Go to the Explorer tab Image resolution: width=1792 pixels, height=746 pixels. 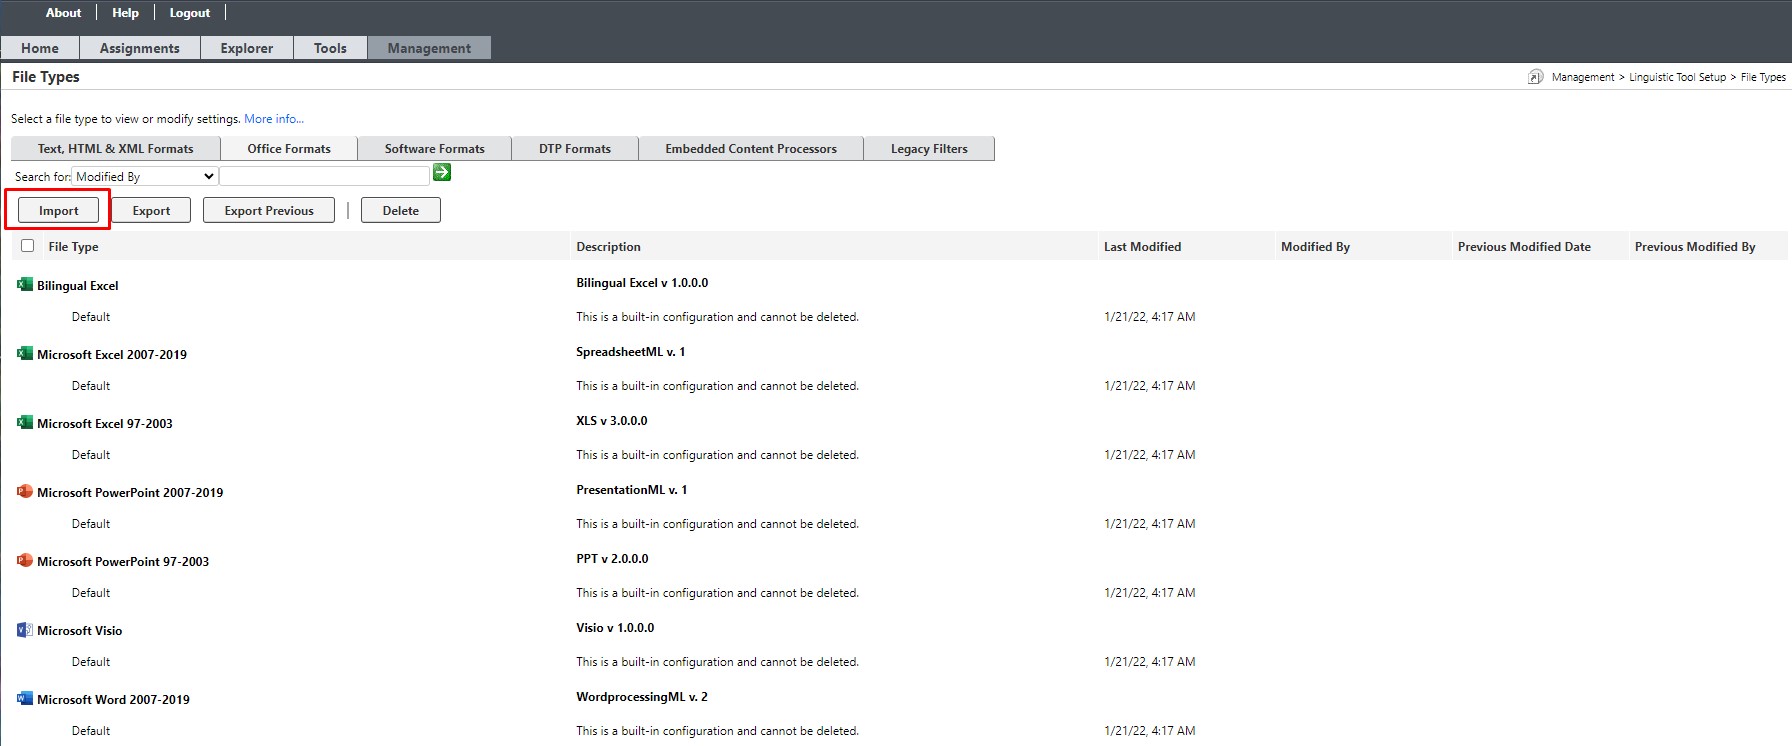[247, 48]
